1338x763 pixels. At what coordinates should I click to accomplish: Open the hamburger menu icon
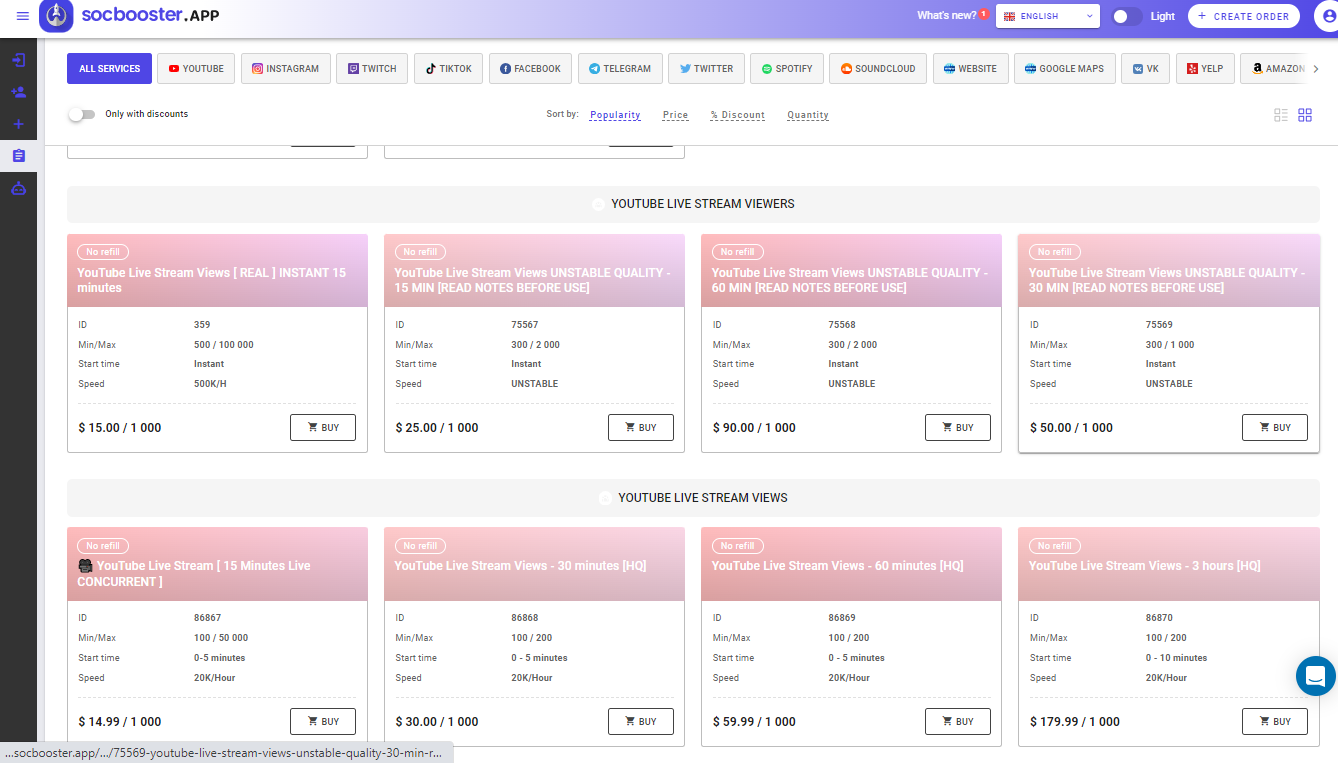pos(23,16)
